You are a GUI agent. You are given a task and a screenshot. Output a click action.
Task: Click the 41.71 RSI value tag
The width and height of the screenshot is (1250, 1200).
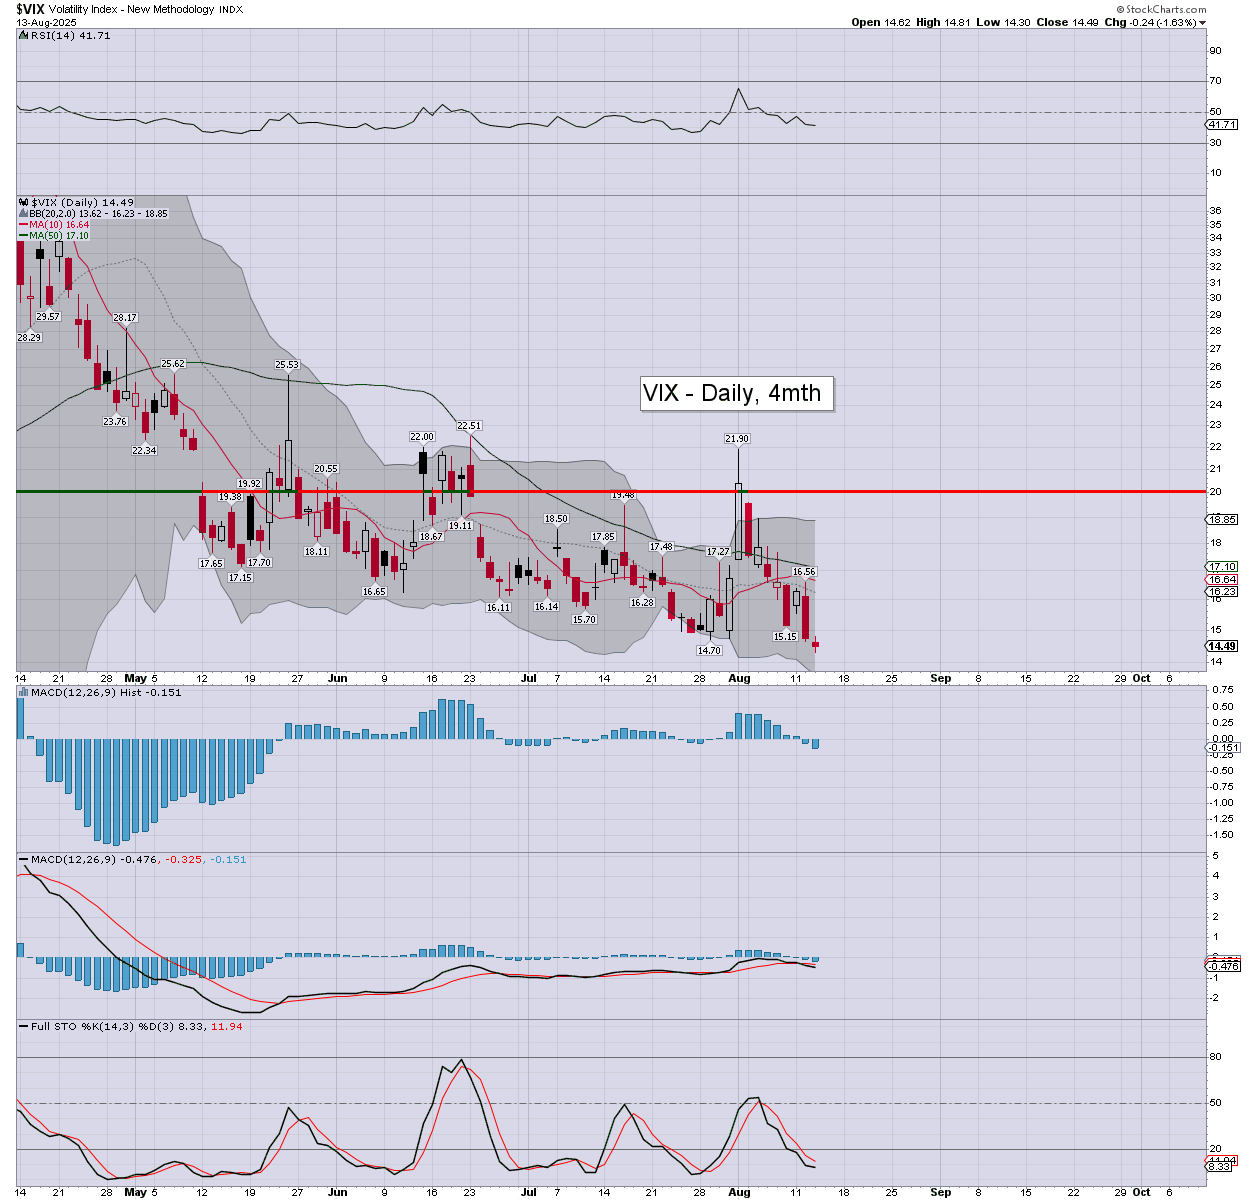coord(1222,125)
